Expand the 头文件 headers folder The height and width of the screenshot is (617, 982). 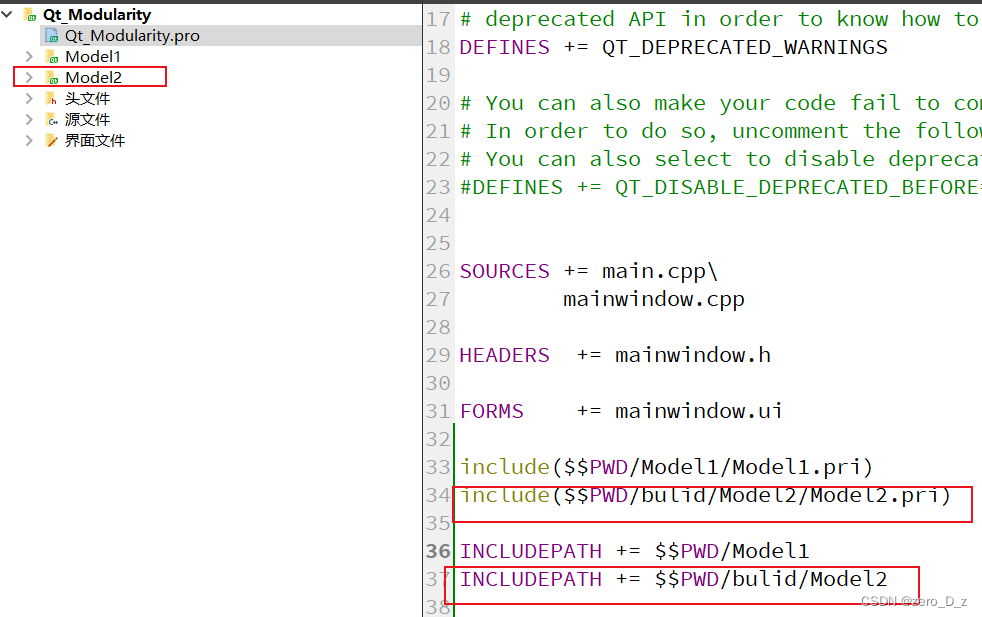click(29, 98)
